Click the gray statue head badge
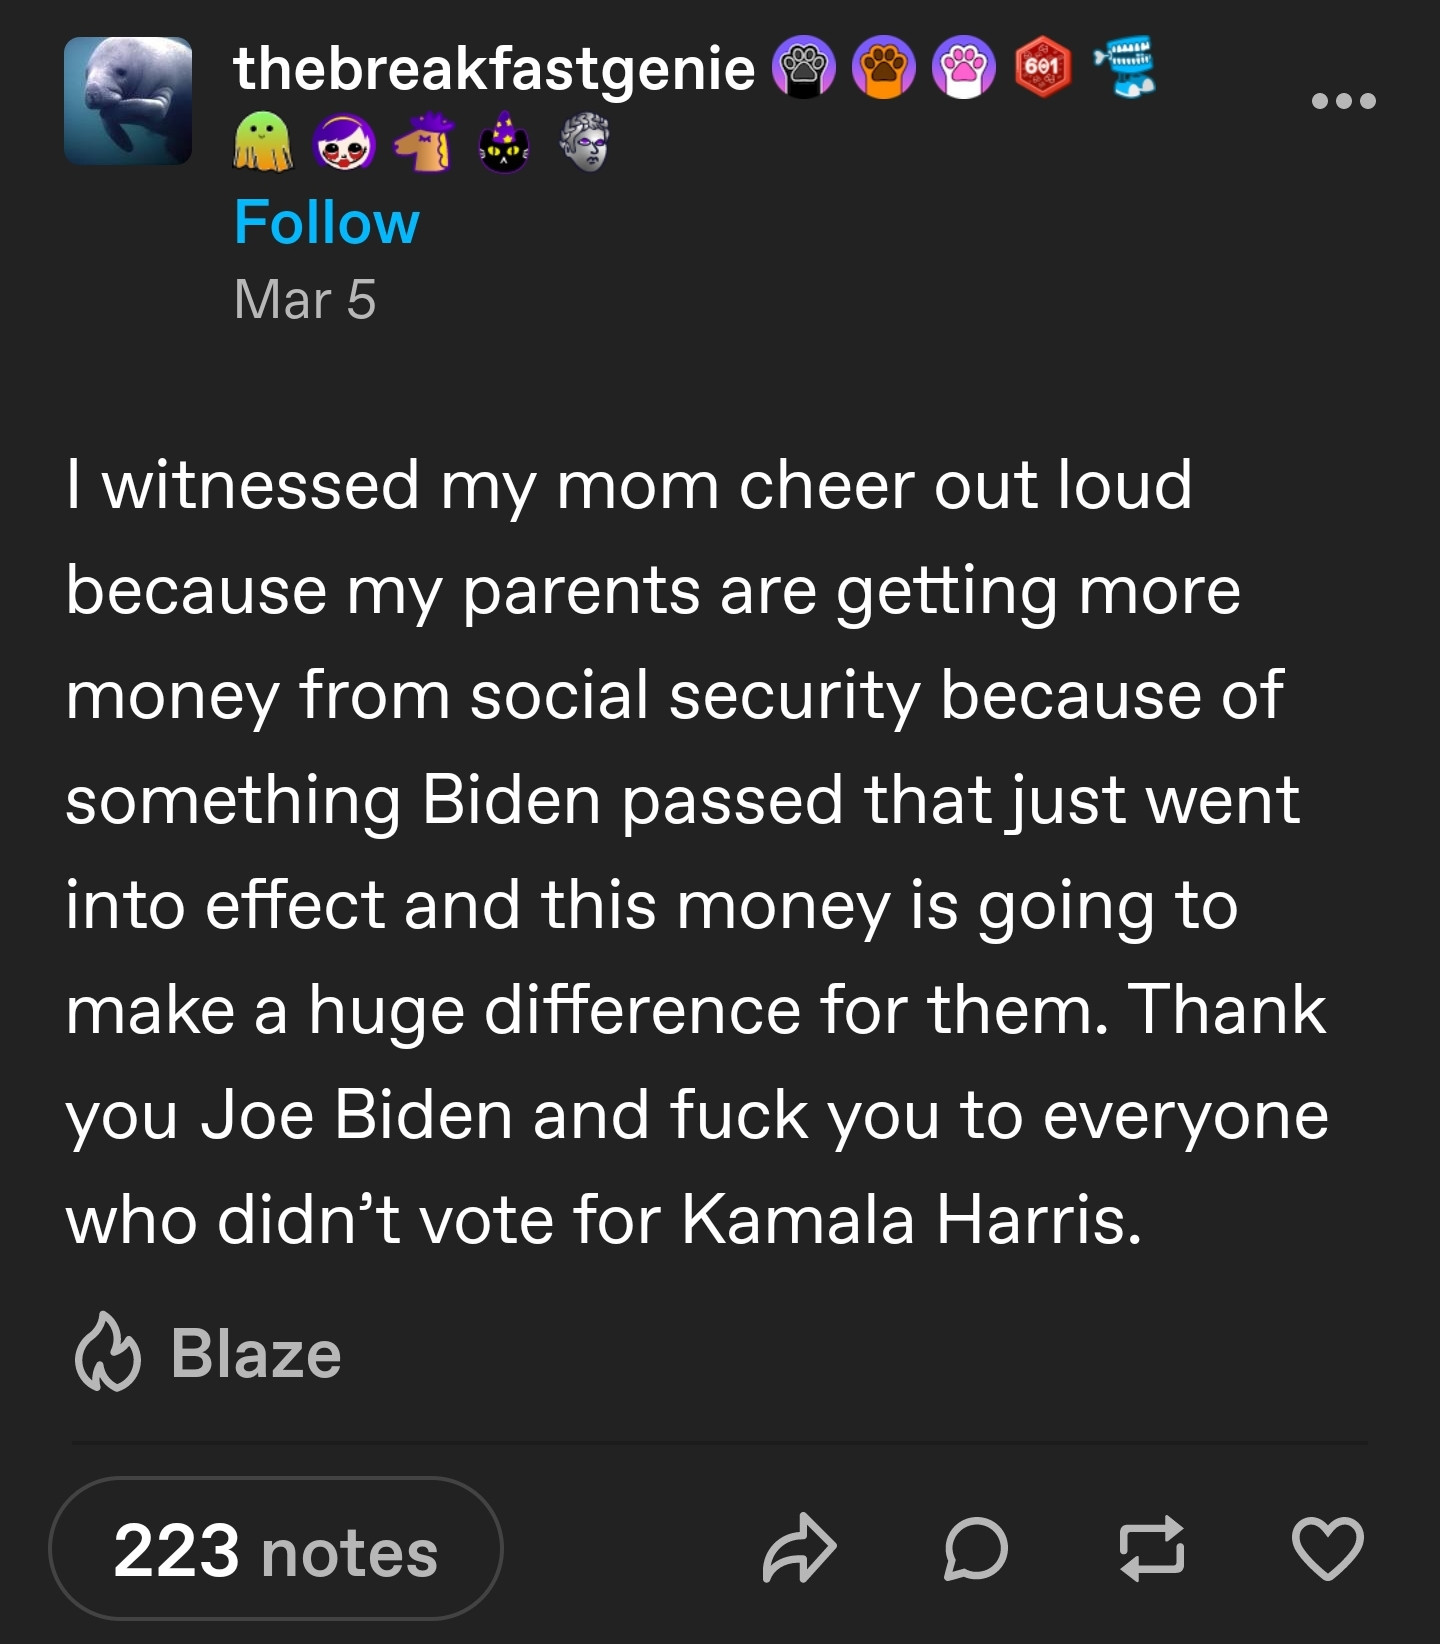 pos(585,143)
